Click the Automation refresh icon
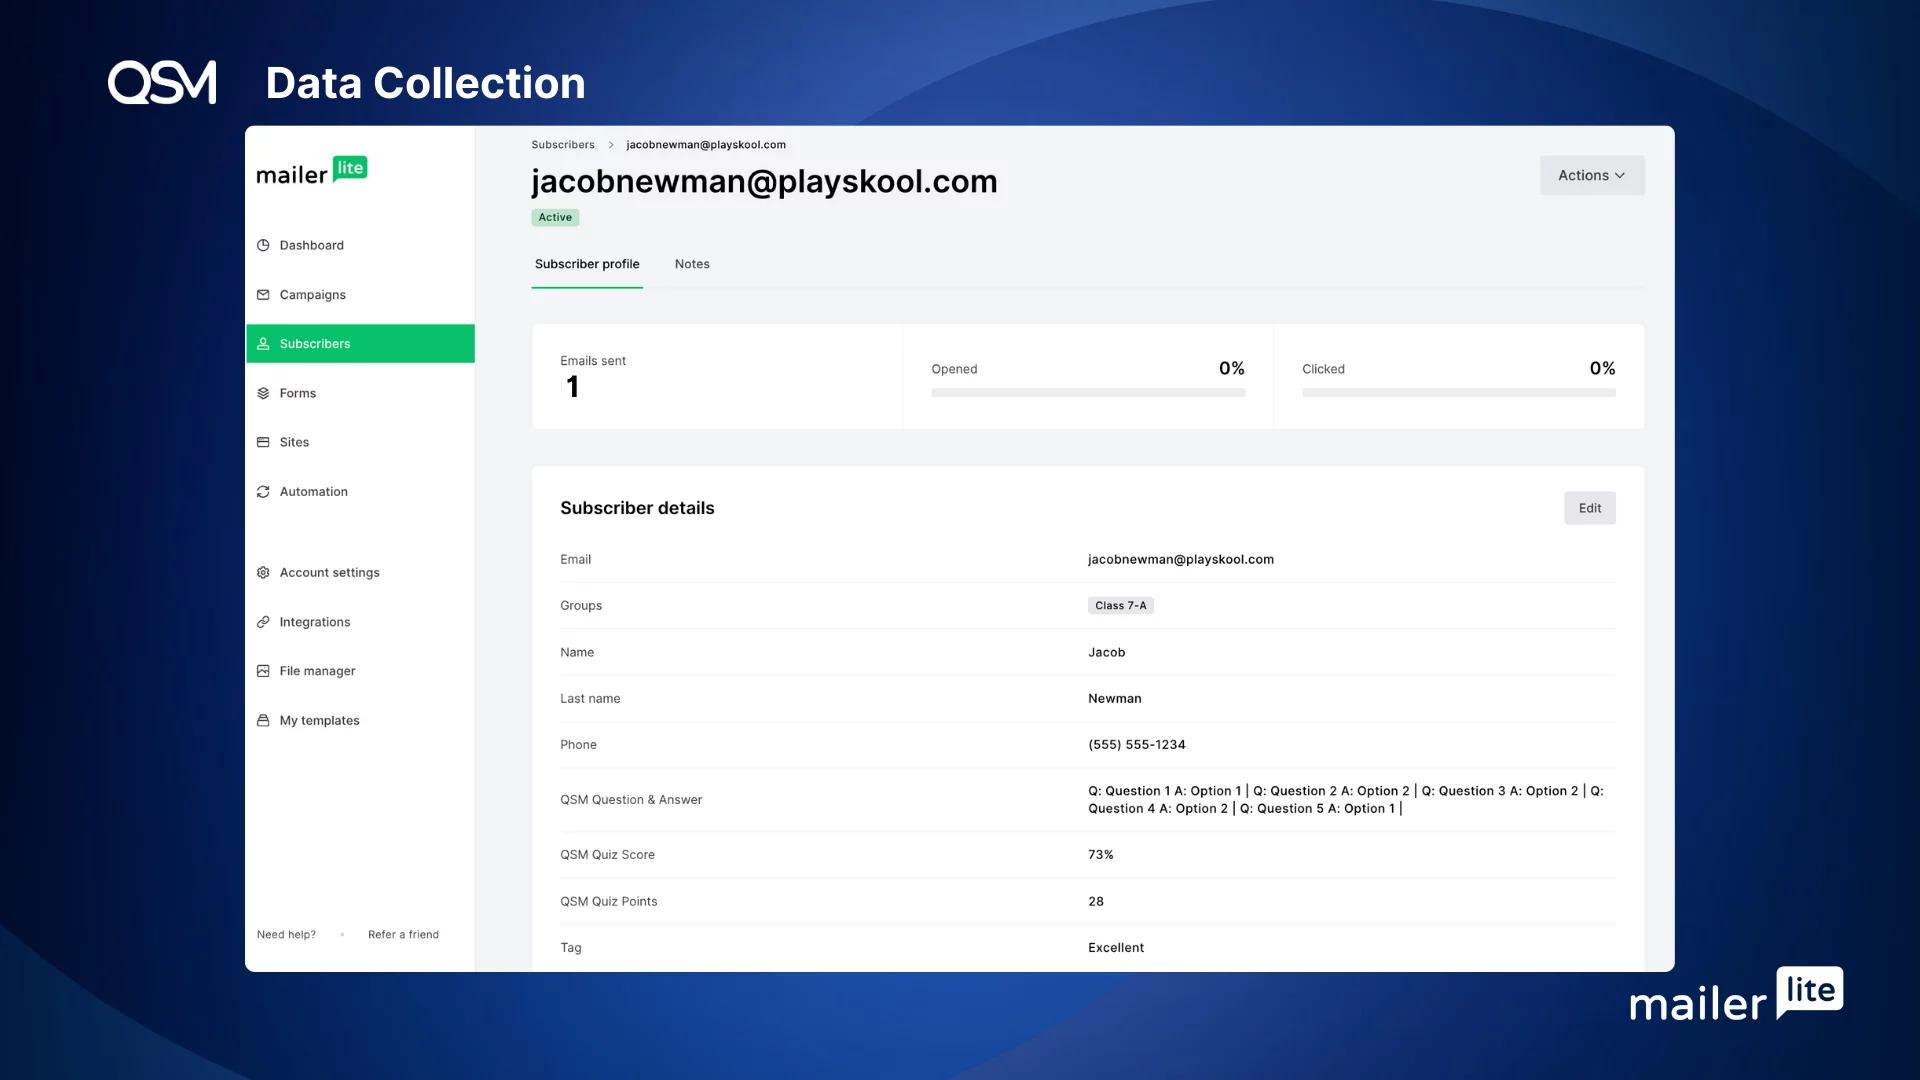Screen dimensions: 1920x1080 (263, 492)
